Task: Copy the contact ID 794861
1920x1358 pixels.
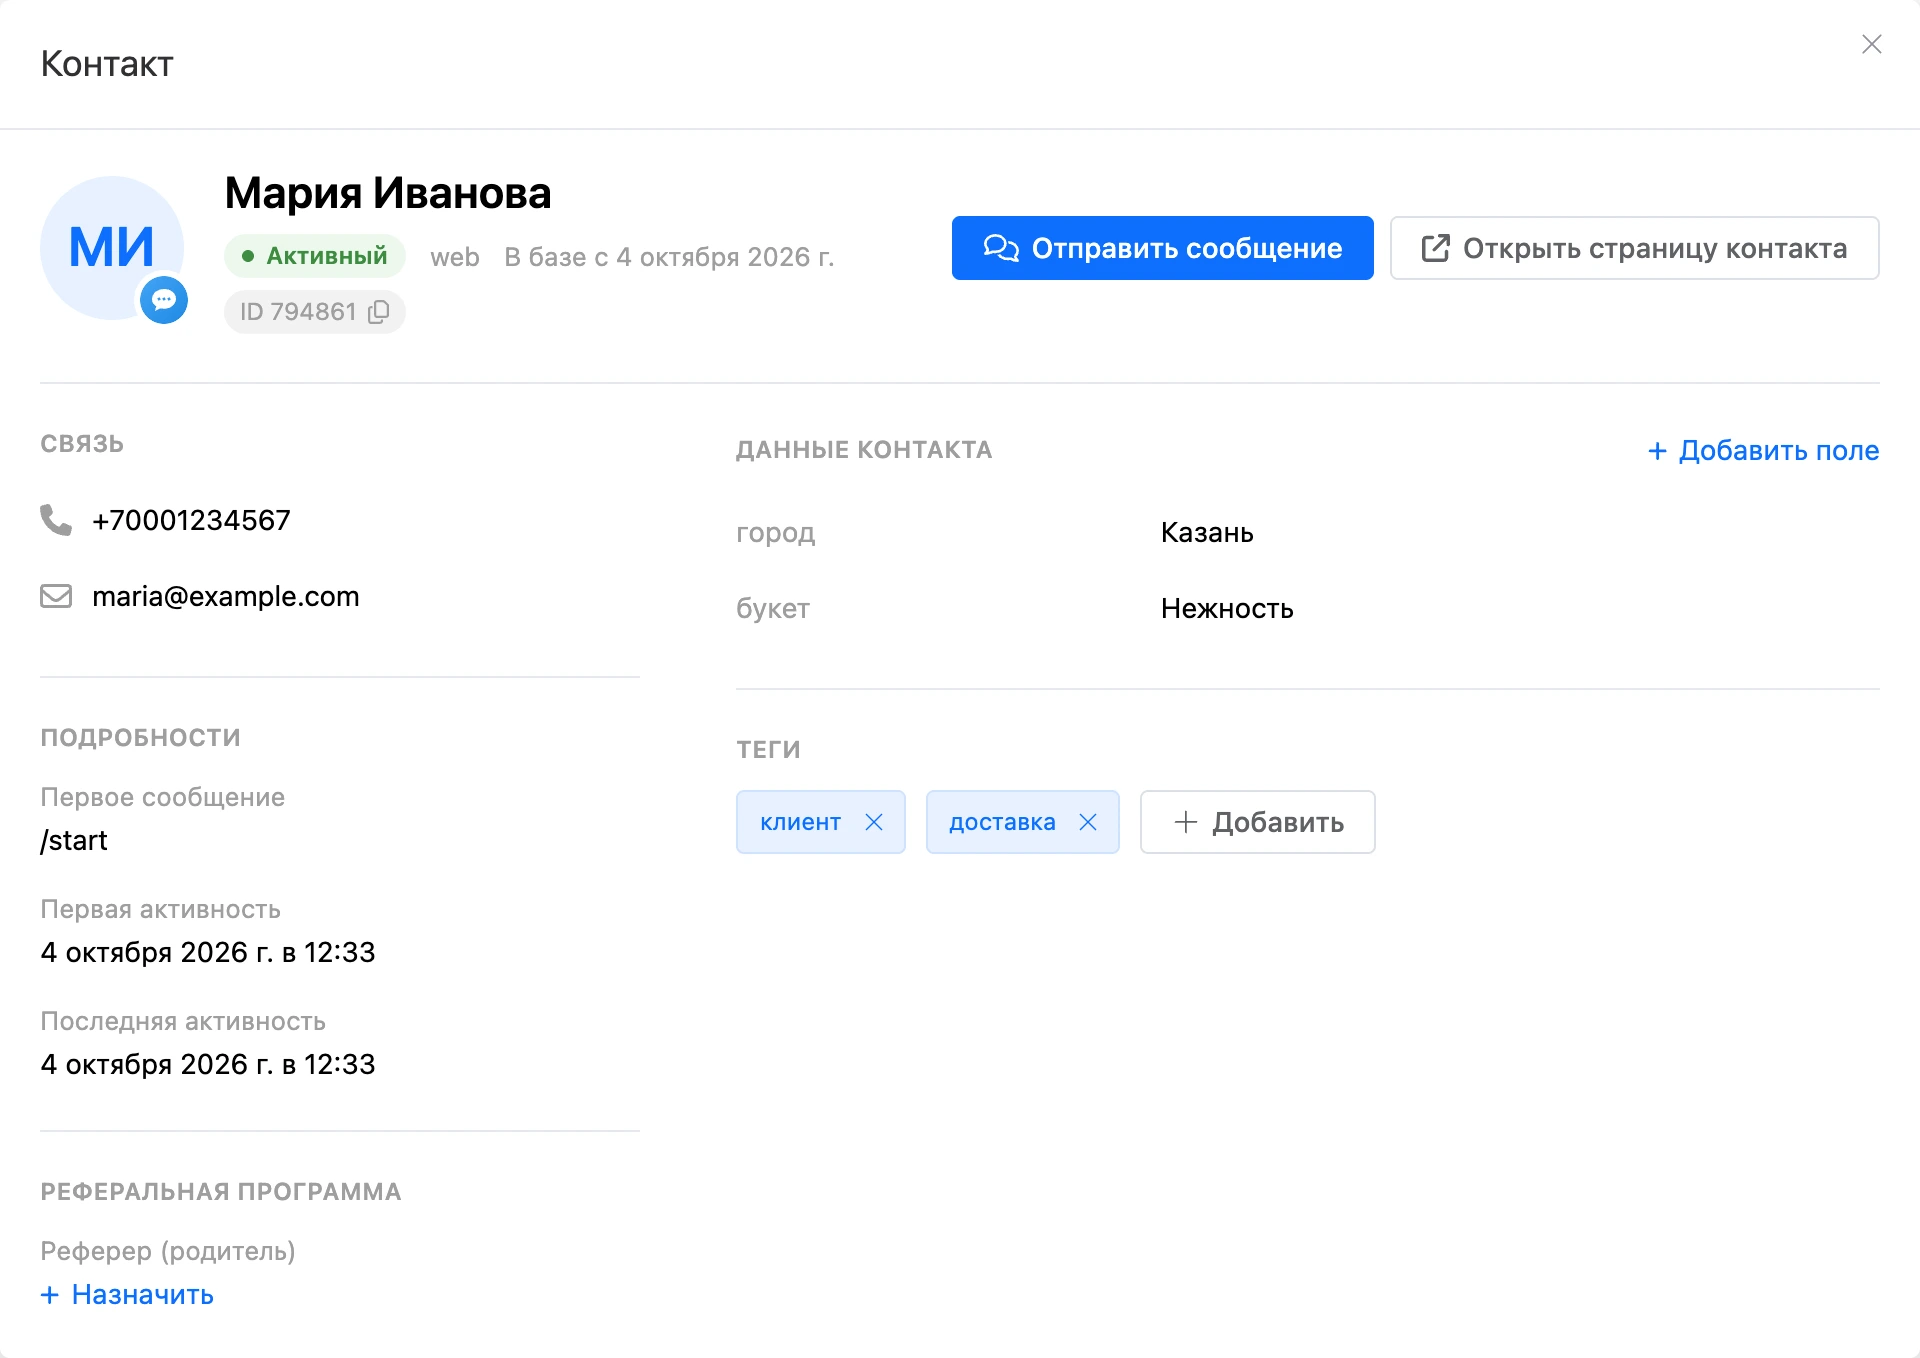Action: coord(379,312)
